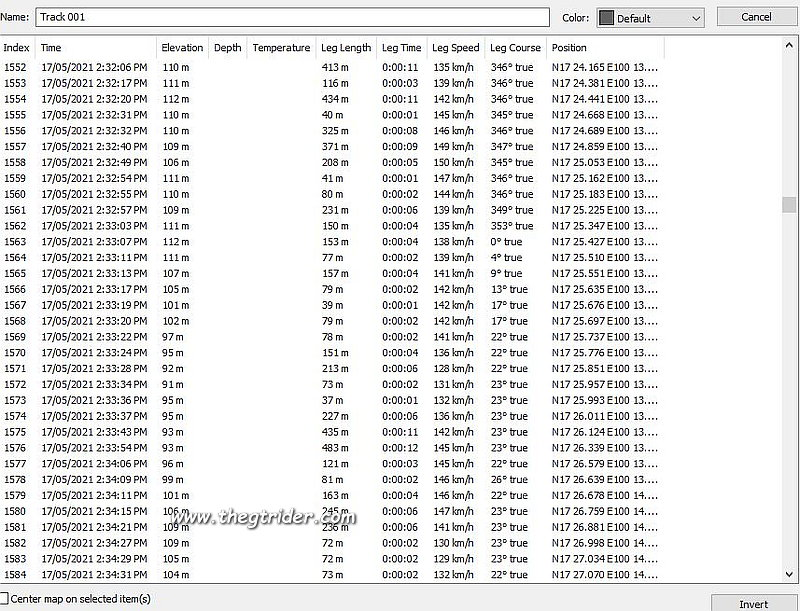
Task: Select track point row 1576
Action: 300,448
